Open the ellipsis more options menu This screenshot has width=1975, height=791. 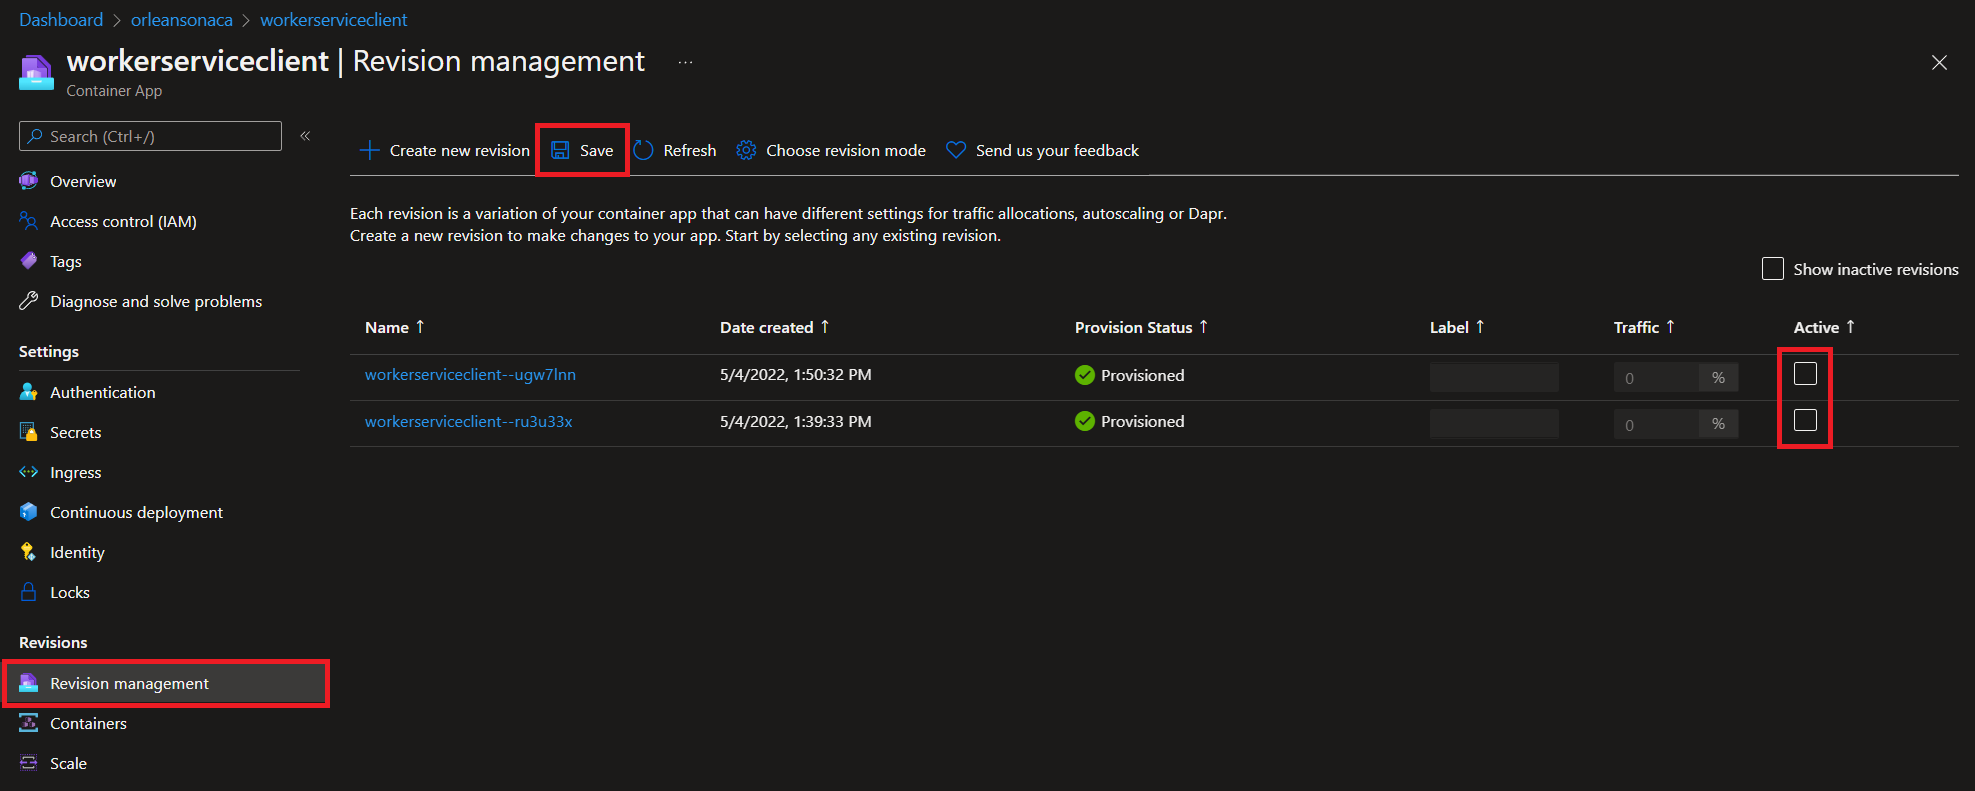pos(685,62)
